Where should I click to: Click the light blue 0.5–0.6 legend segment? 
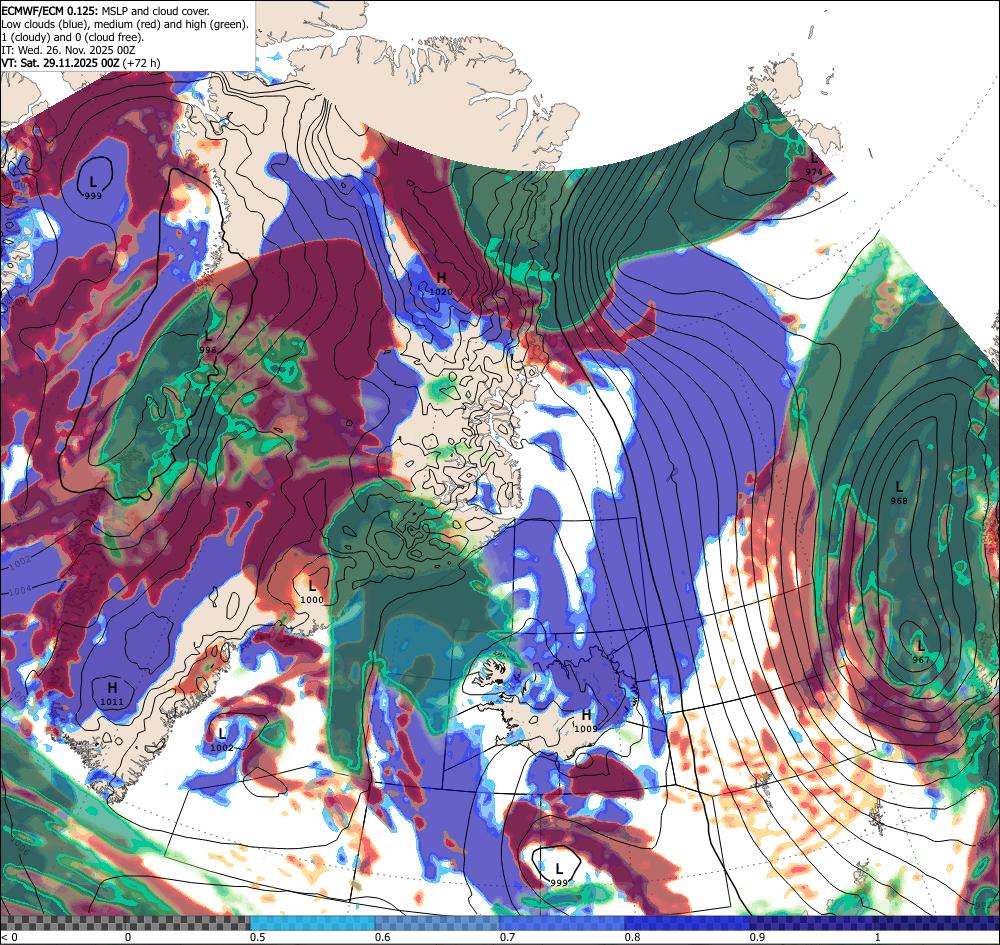tap(312, 923)
